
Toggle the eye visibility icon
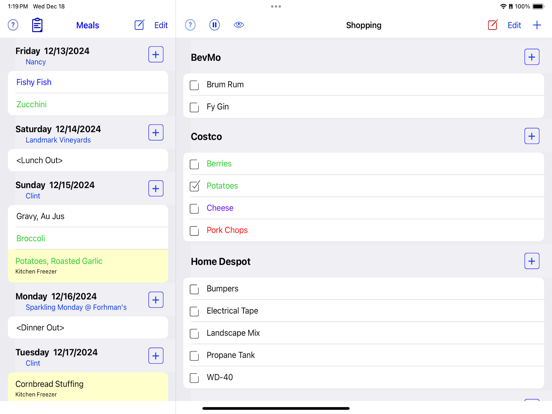[x=239, y=25]
